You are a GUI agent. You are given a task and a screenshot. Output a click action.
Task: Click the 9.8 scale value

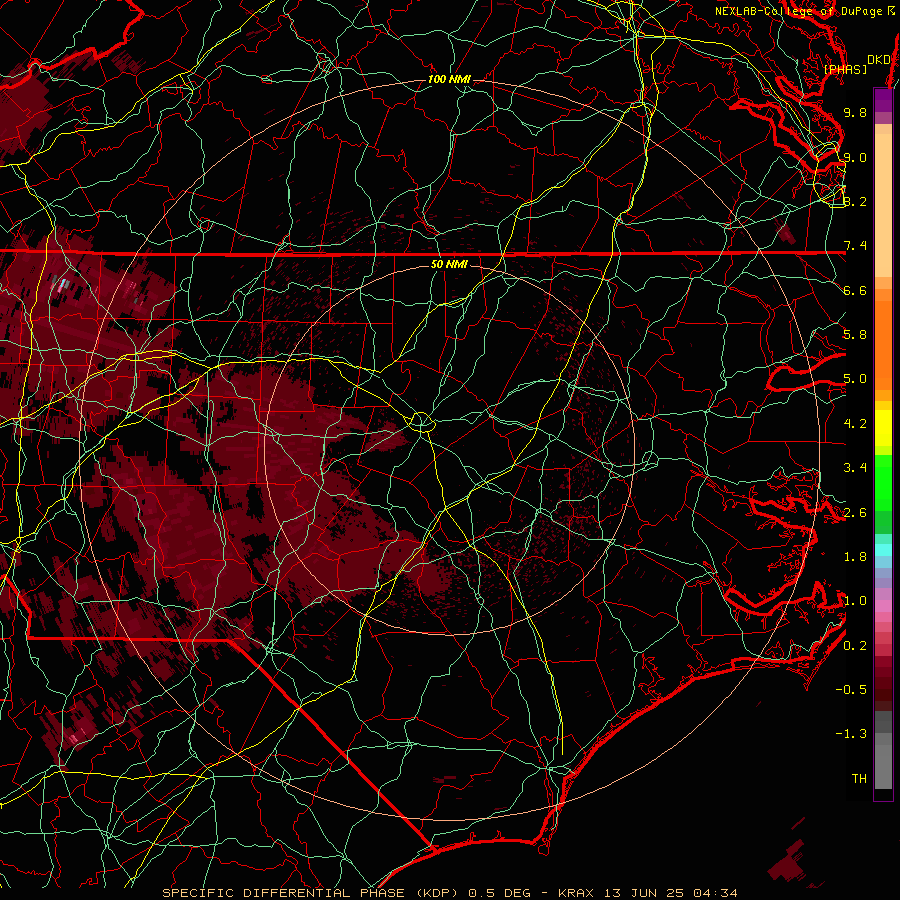click(x=855, y=112)
